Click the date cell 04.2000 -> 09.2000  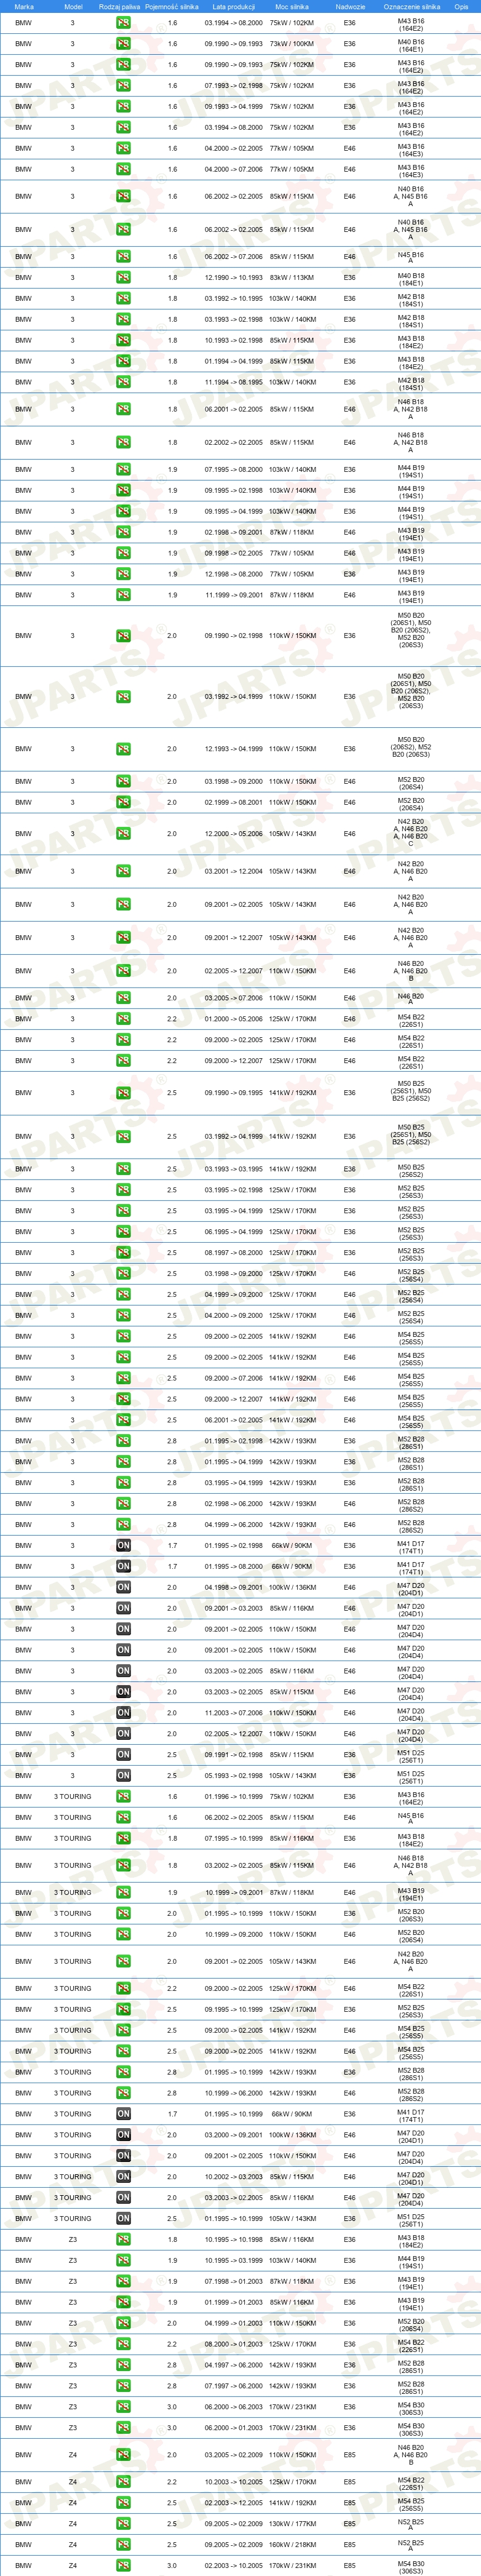234,1316
